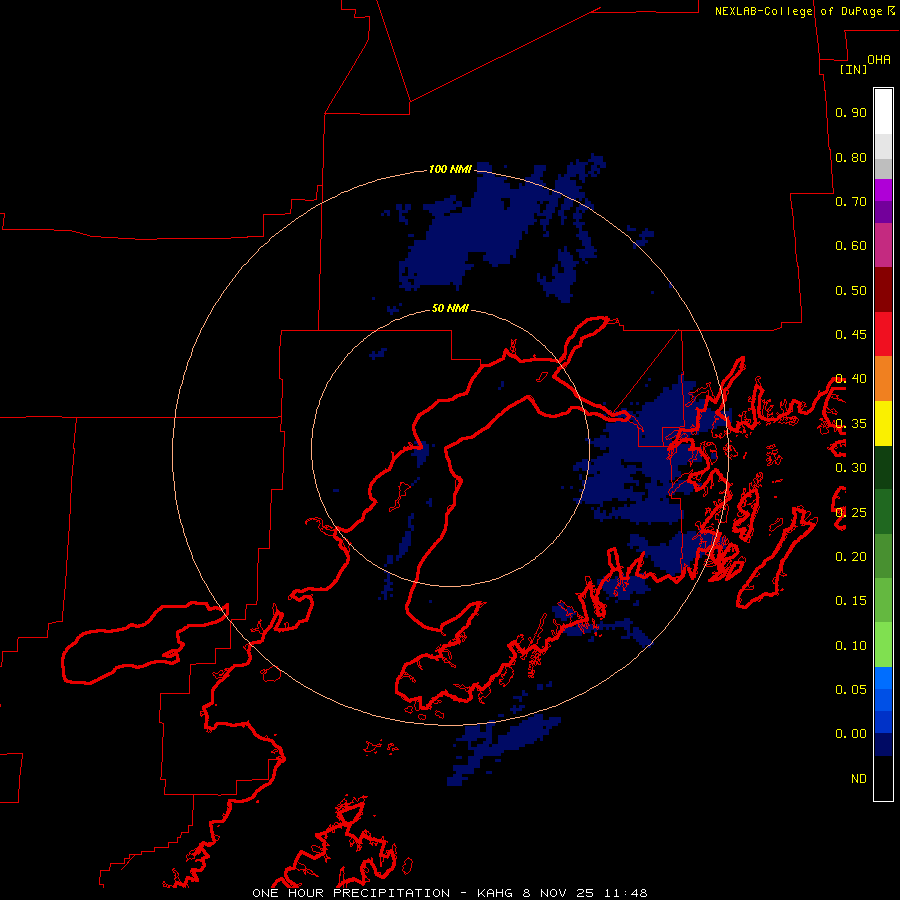Image resolution: width=900 pixels, height=900 pixels.
Task: Pick the orange legend swatch
Action: click(x=883, y=379)
